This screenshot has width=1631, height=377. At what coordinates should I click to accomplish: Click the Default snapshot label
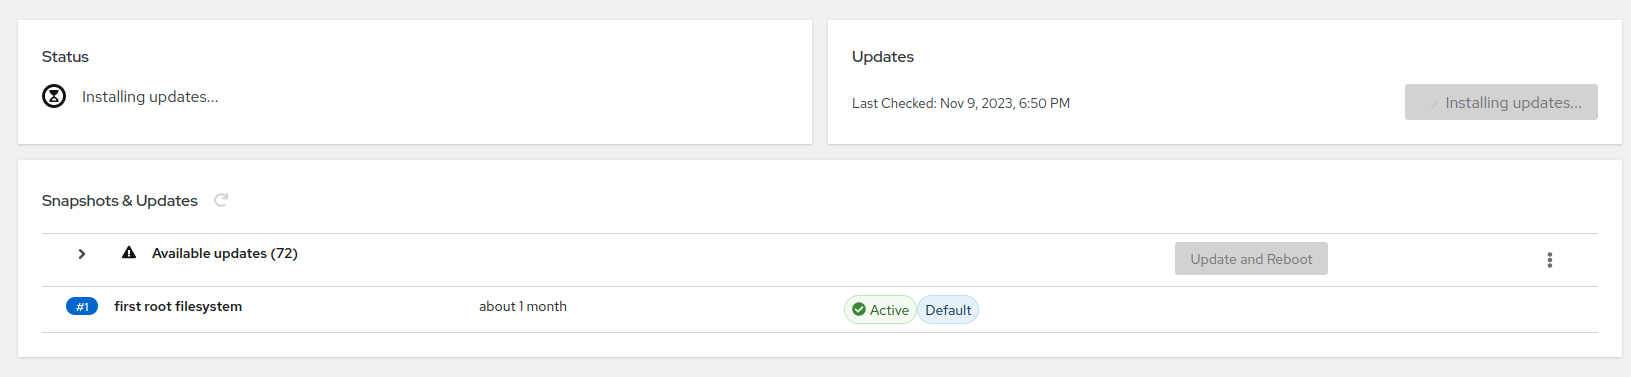click(x=948, y=310)
